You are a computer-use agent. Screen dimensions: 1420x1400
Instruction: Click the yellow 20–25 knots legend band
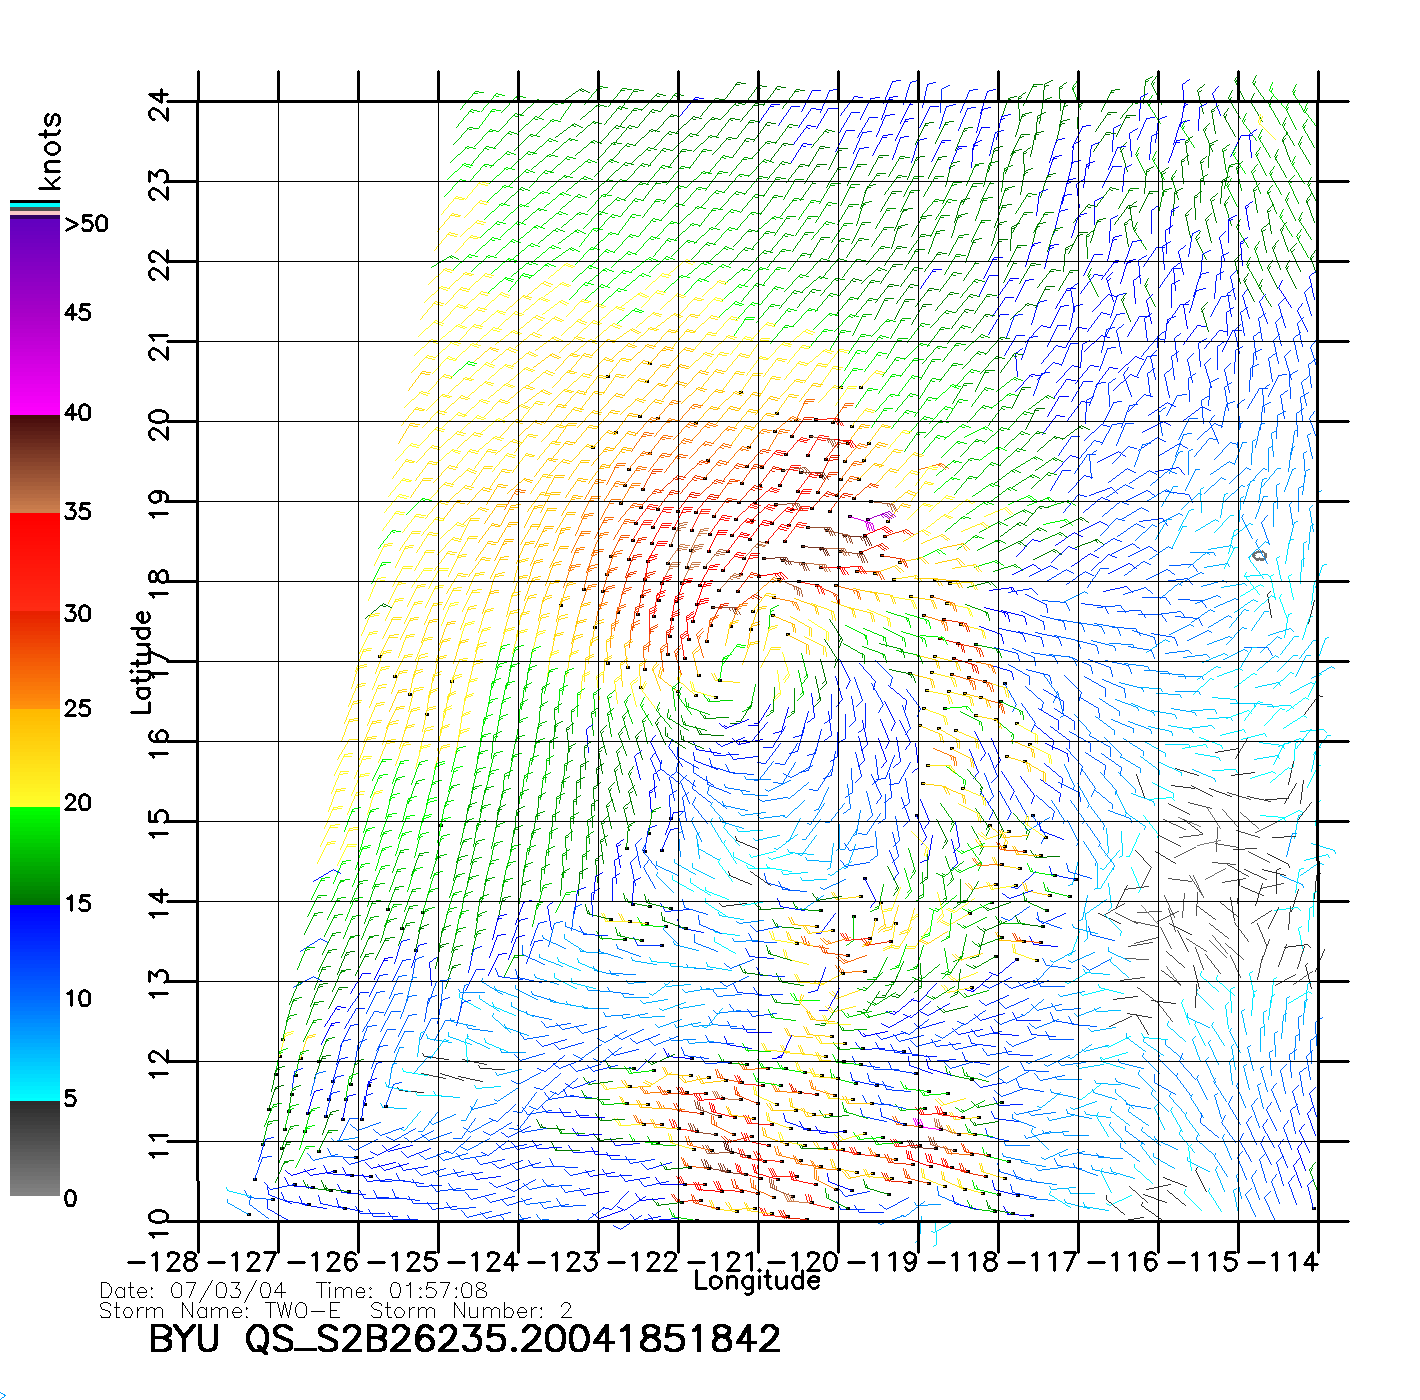pos(34,757)
